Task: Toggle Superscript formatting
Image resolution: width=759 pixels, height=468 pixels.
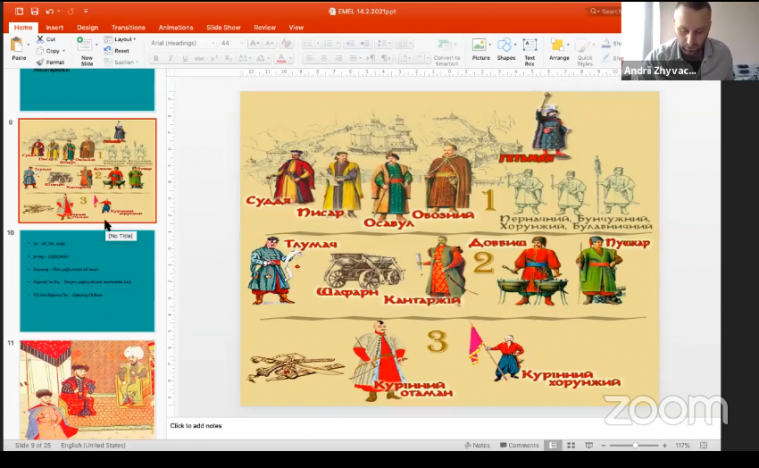Action: [214, 59]
